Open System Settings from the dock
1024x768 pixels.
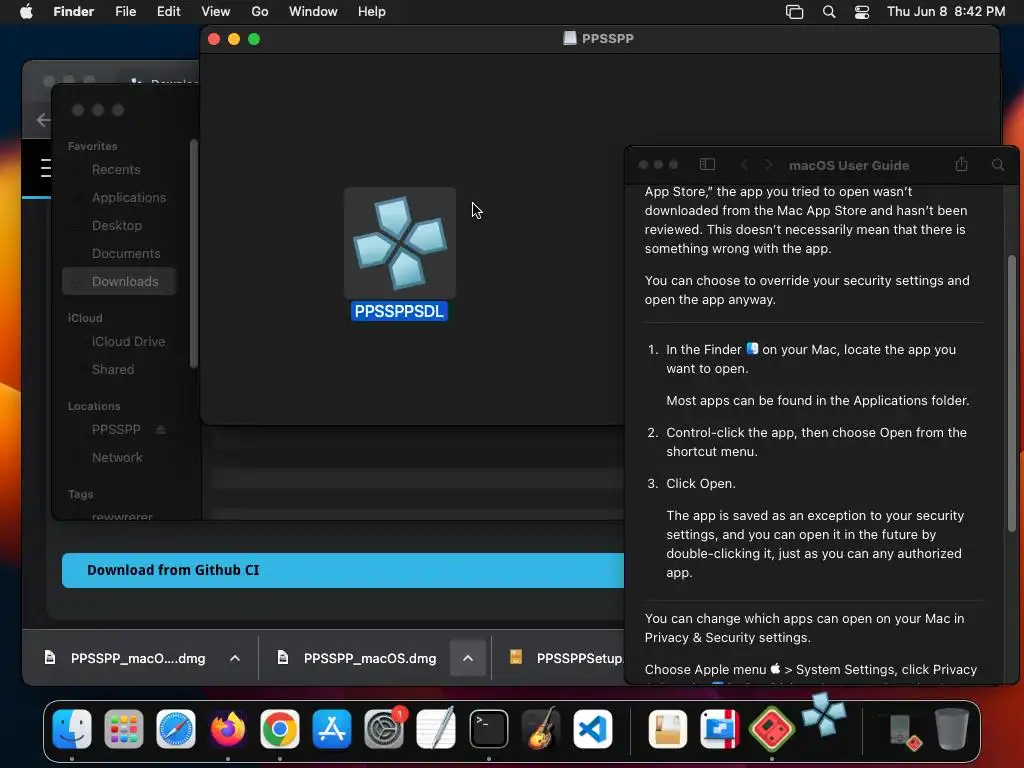pos(384,728)
